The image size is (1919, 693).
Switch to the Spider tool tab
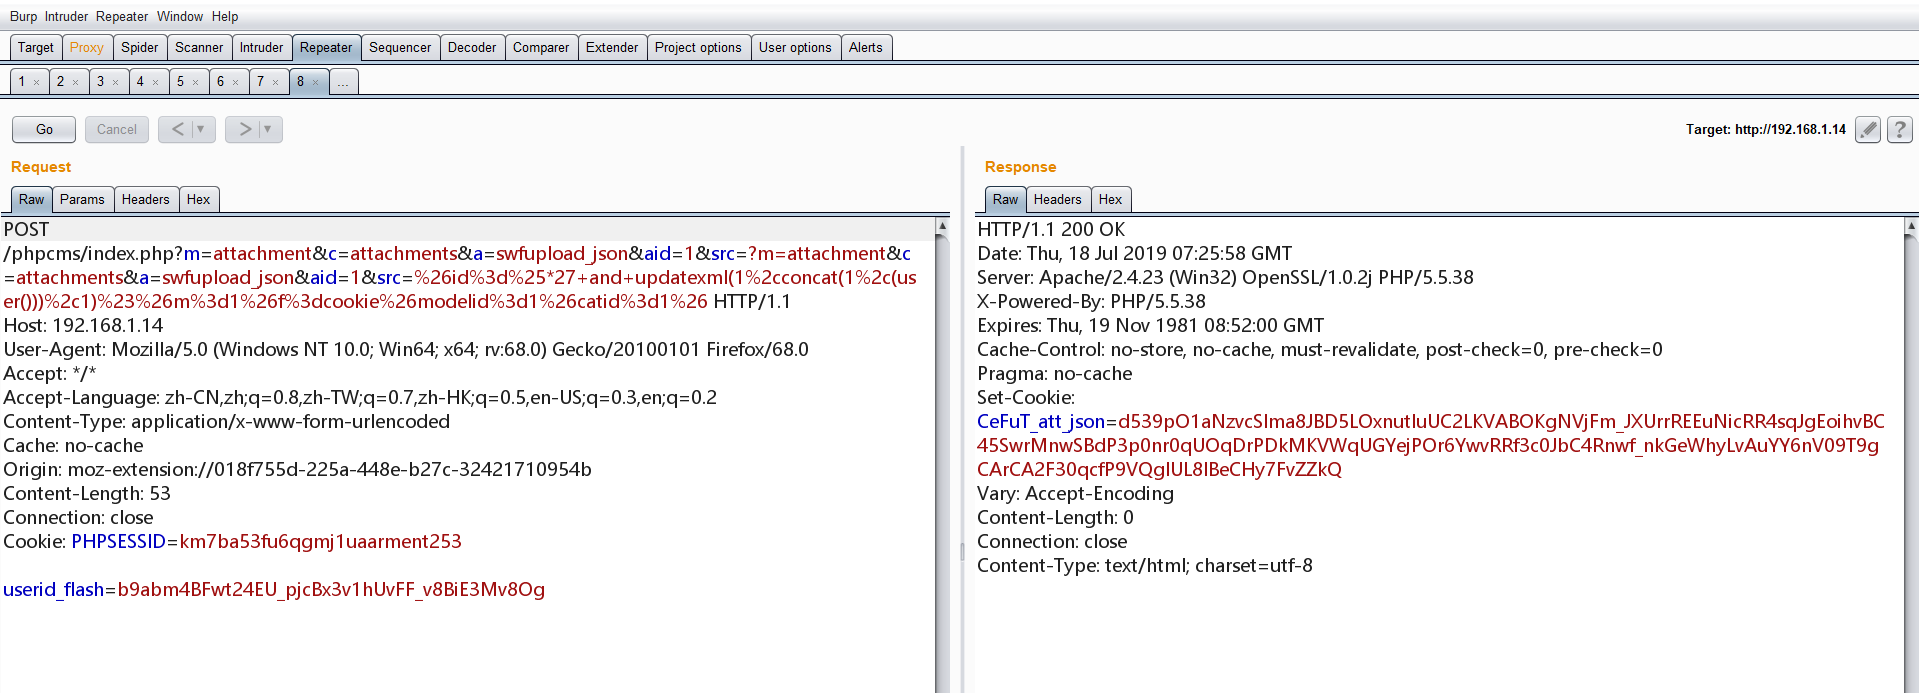point(139,47)
